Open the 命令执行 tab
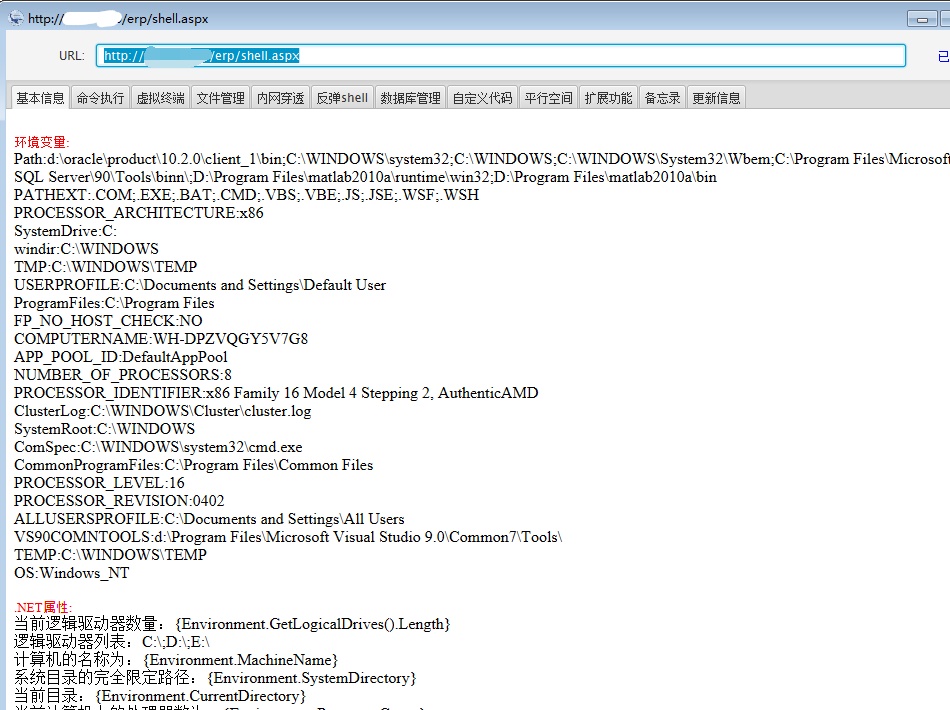The width and height of the screenshot is (950, 710). pyautogui.click(x=101, y=98)
